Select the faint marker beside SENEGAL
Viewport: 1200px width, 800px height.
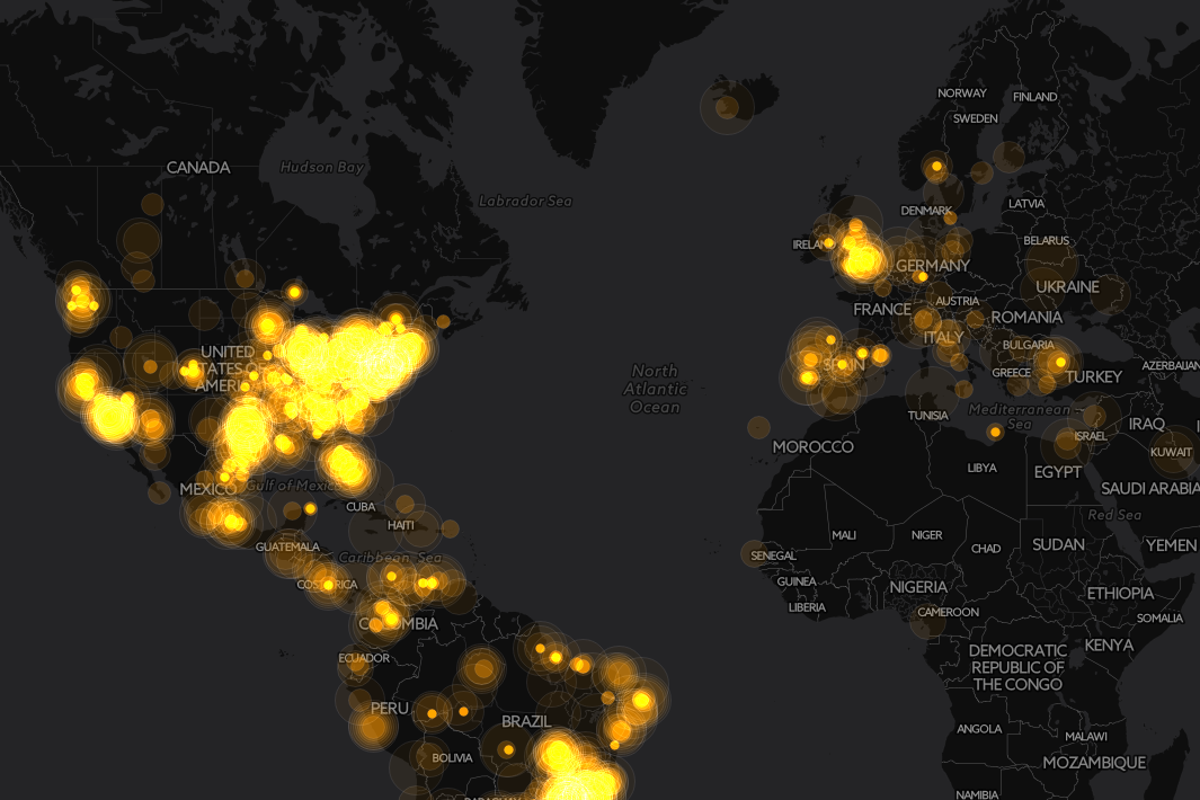[756, 553]
